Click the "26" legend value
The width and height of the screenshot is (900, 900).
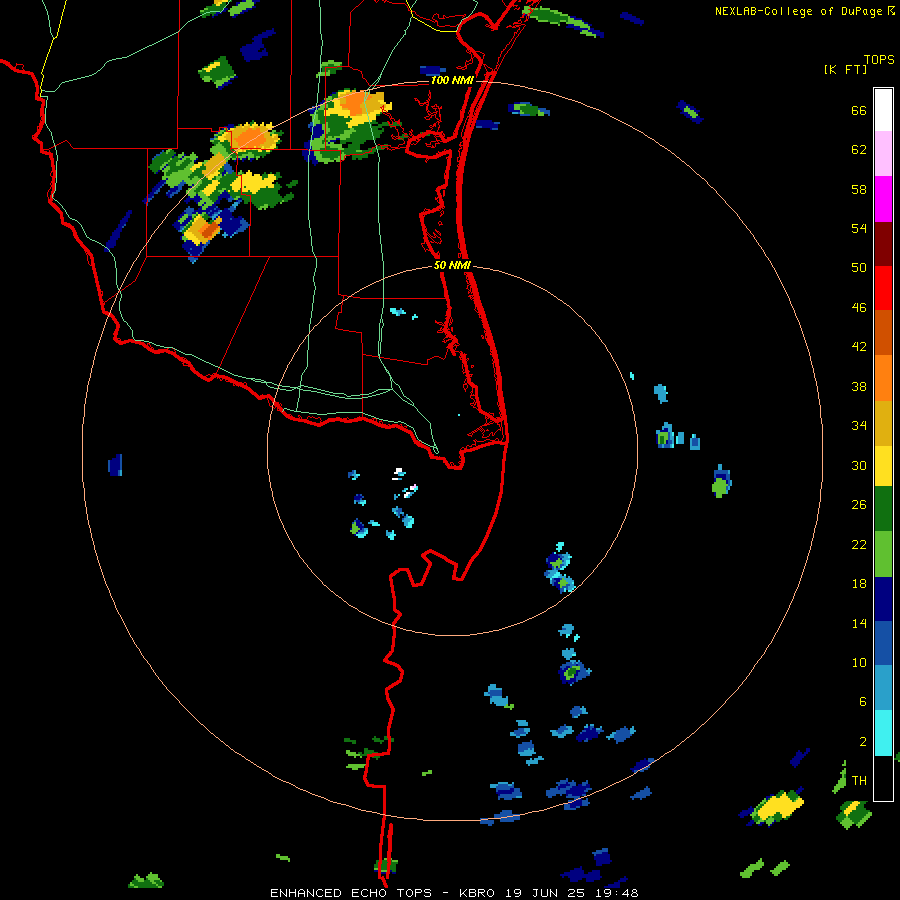coord(859,505)
